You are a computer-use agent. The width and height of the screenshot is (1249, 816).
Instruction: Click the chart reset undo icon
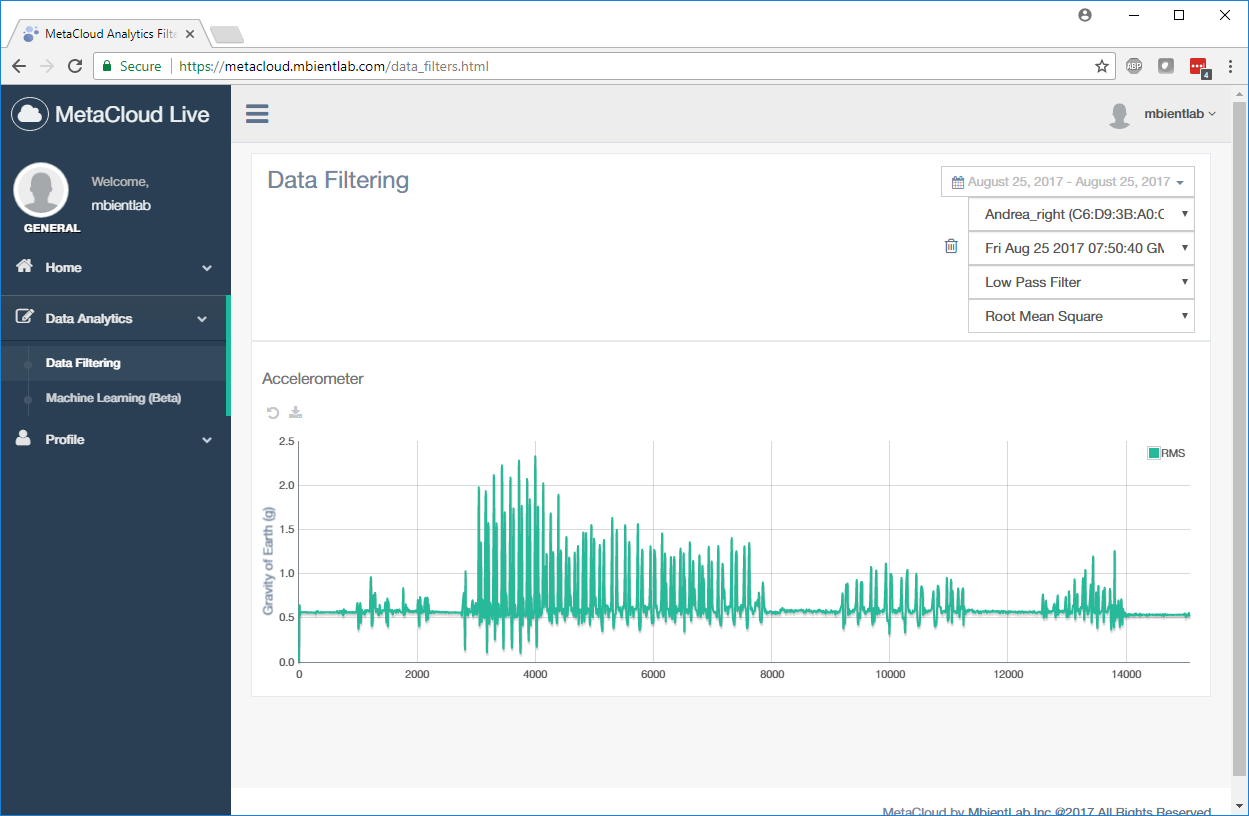pyautogui.click(x=273, y=412)
